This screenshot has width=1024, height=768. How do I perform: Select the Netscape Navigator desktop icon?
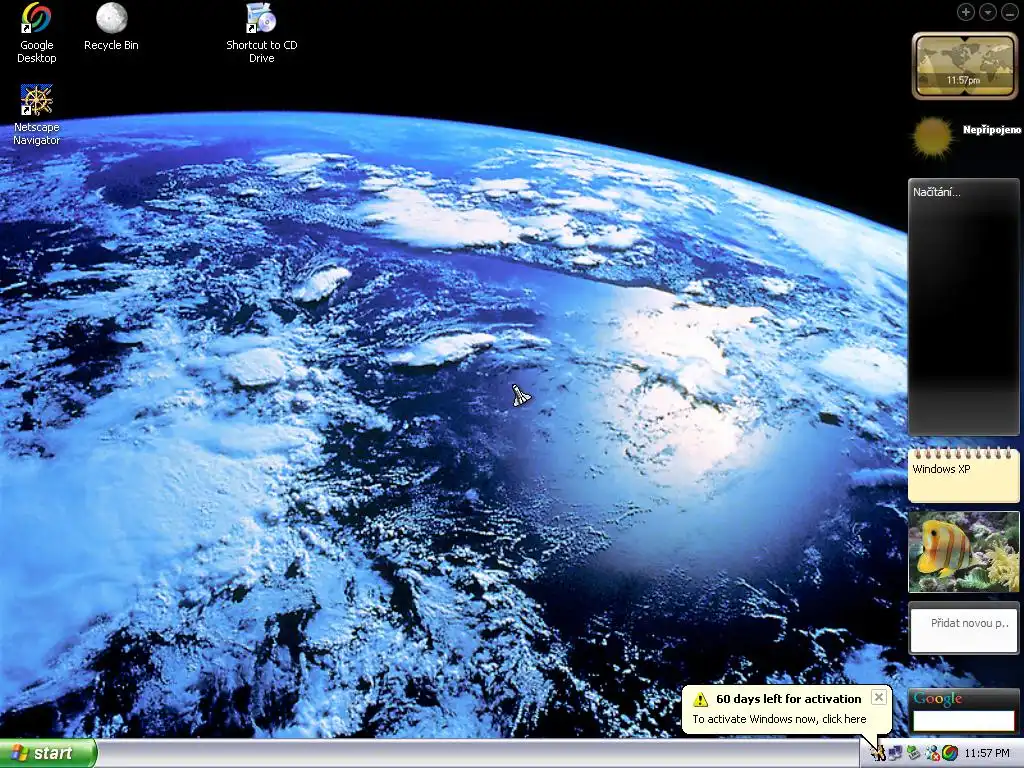pos(37,100)
